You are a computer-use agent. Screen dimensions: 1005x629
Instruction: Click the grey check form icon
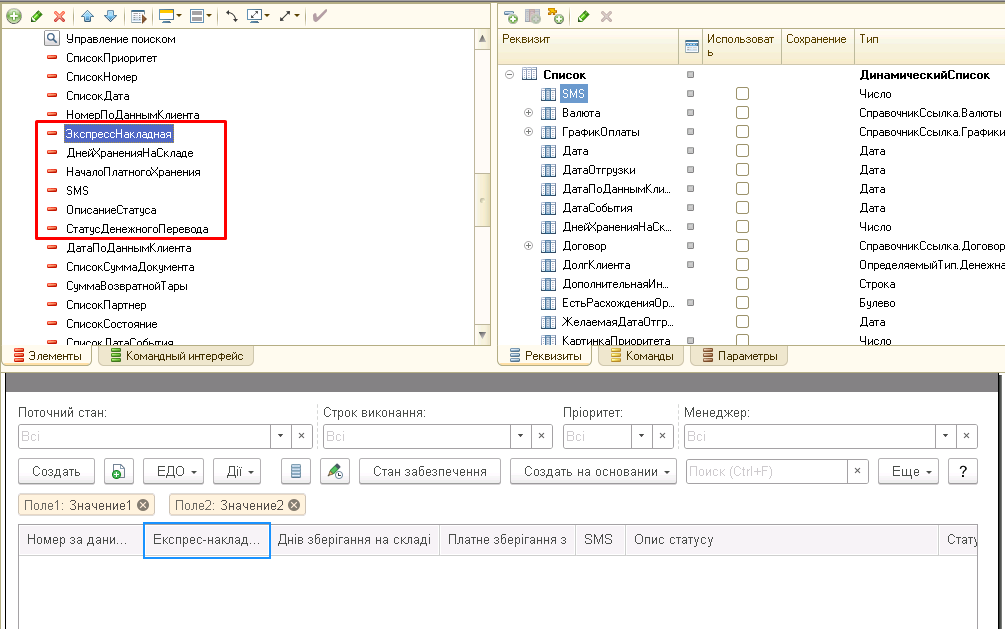click(x=320, y=16)
